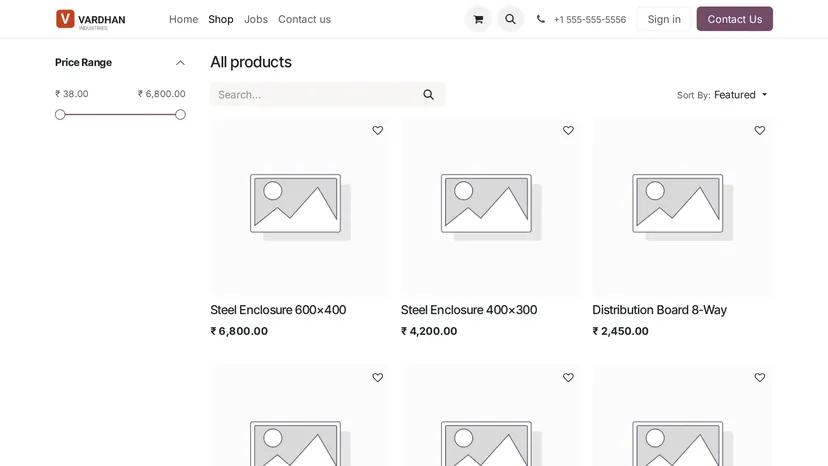Click wishlist heart on second-row last product

759,377
